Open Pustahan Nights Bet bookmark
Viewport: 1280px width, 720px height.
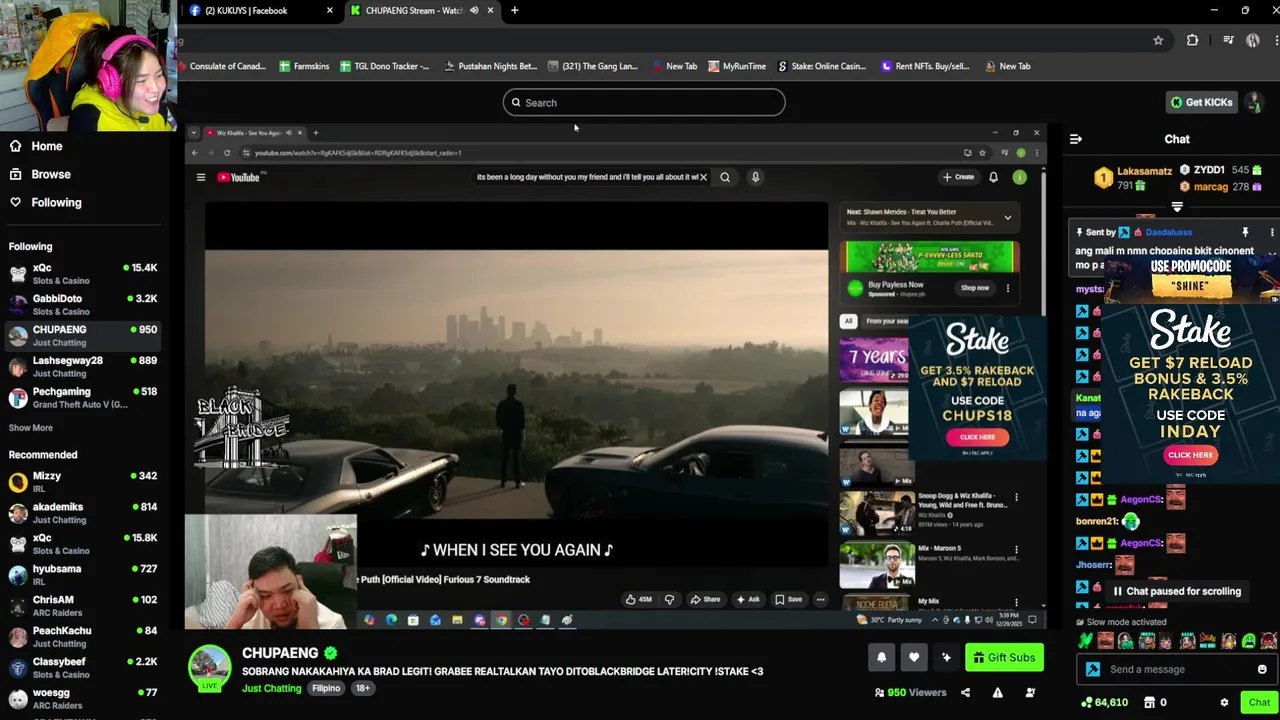490,66
